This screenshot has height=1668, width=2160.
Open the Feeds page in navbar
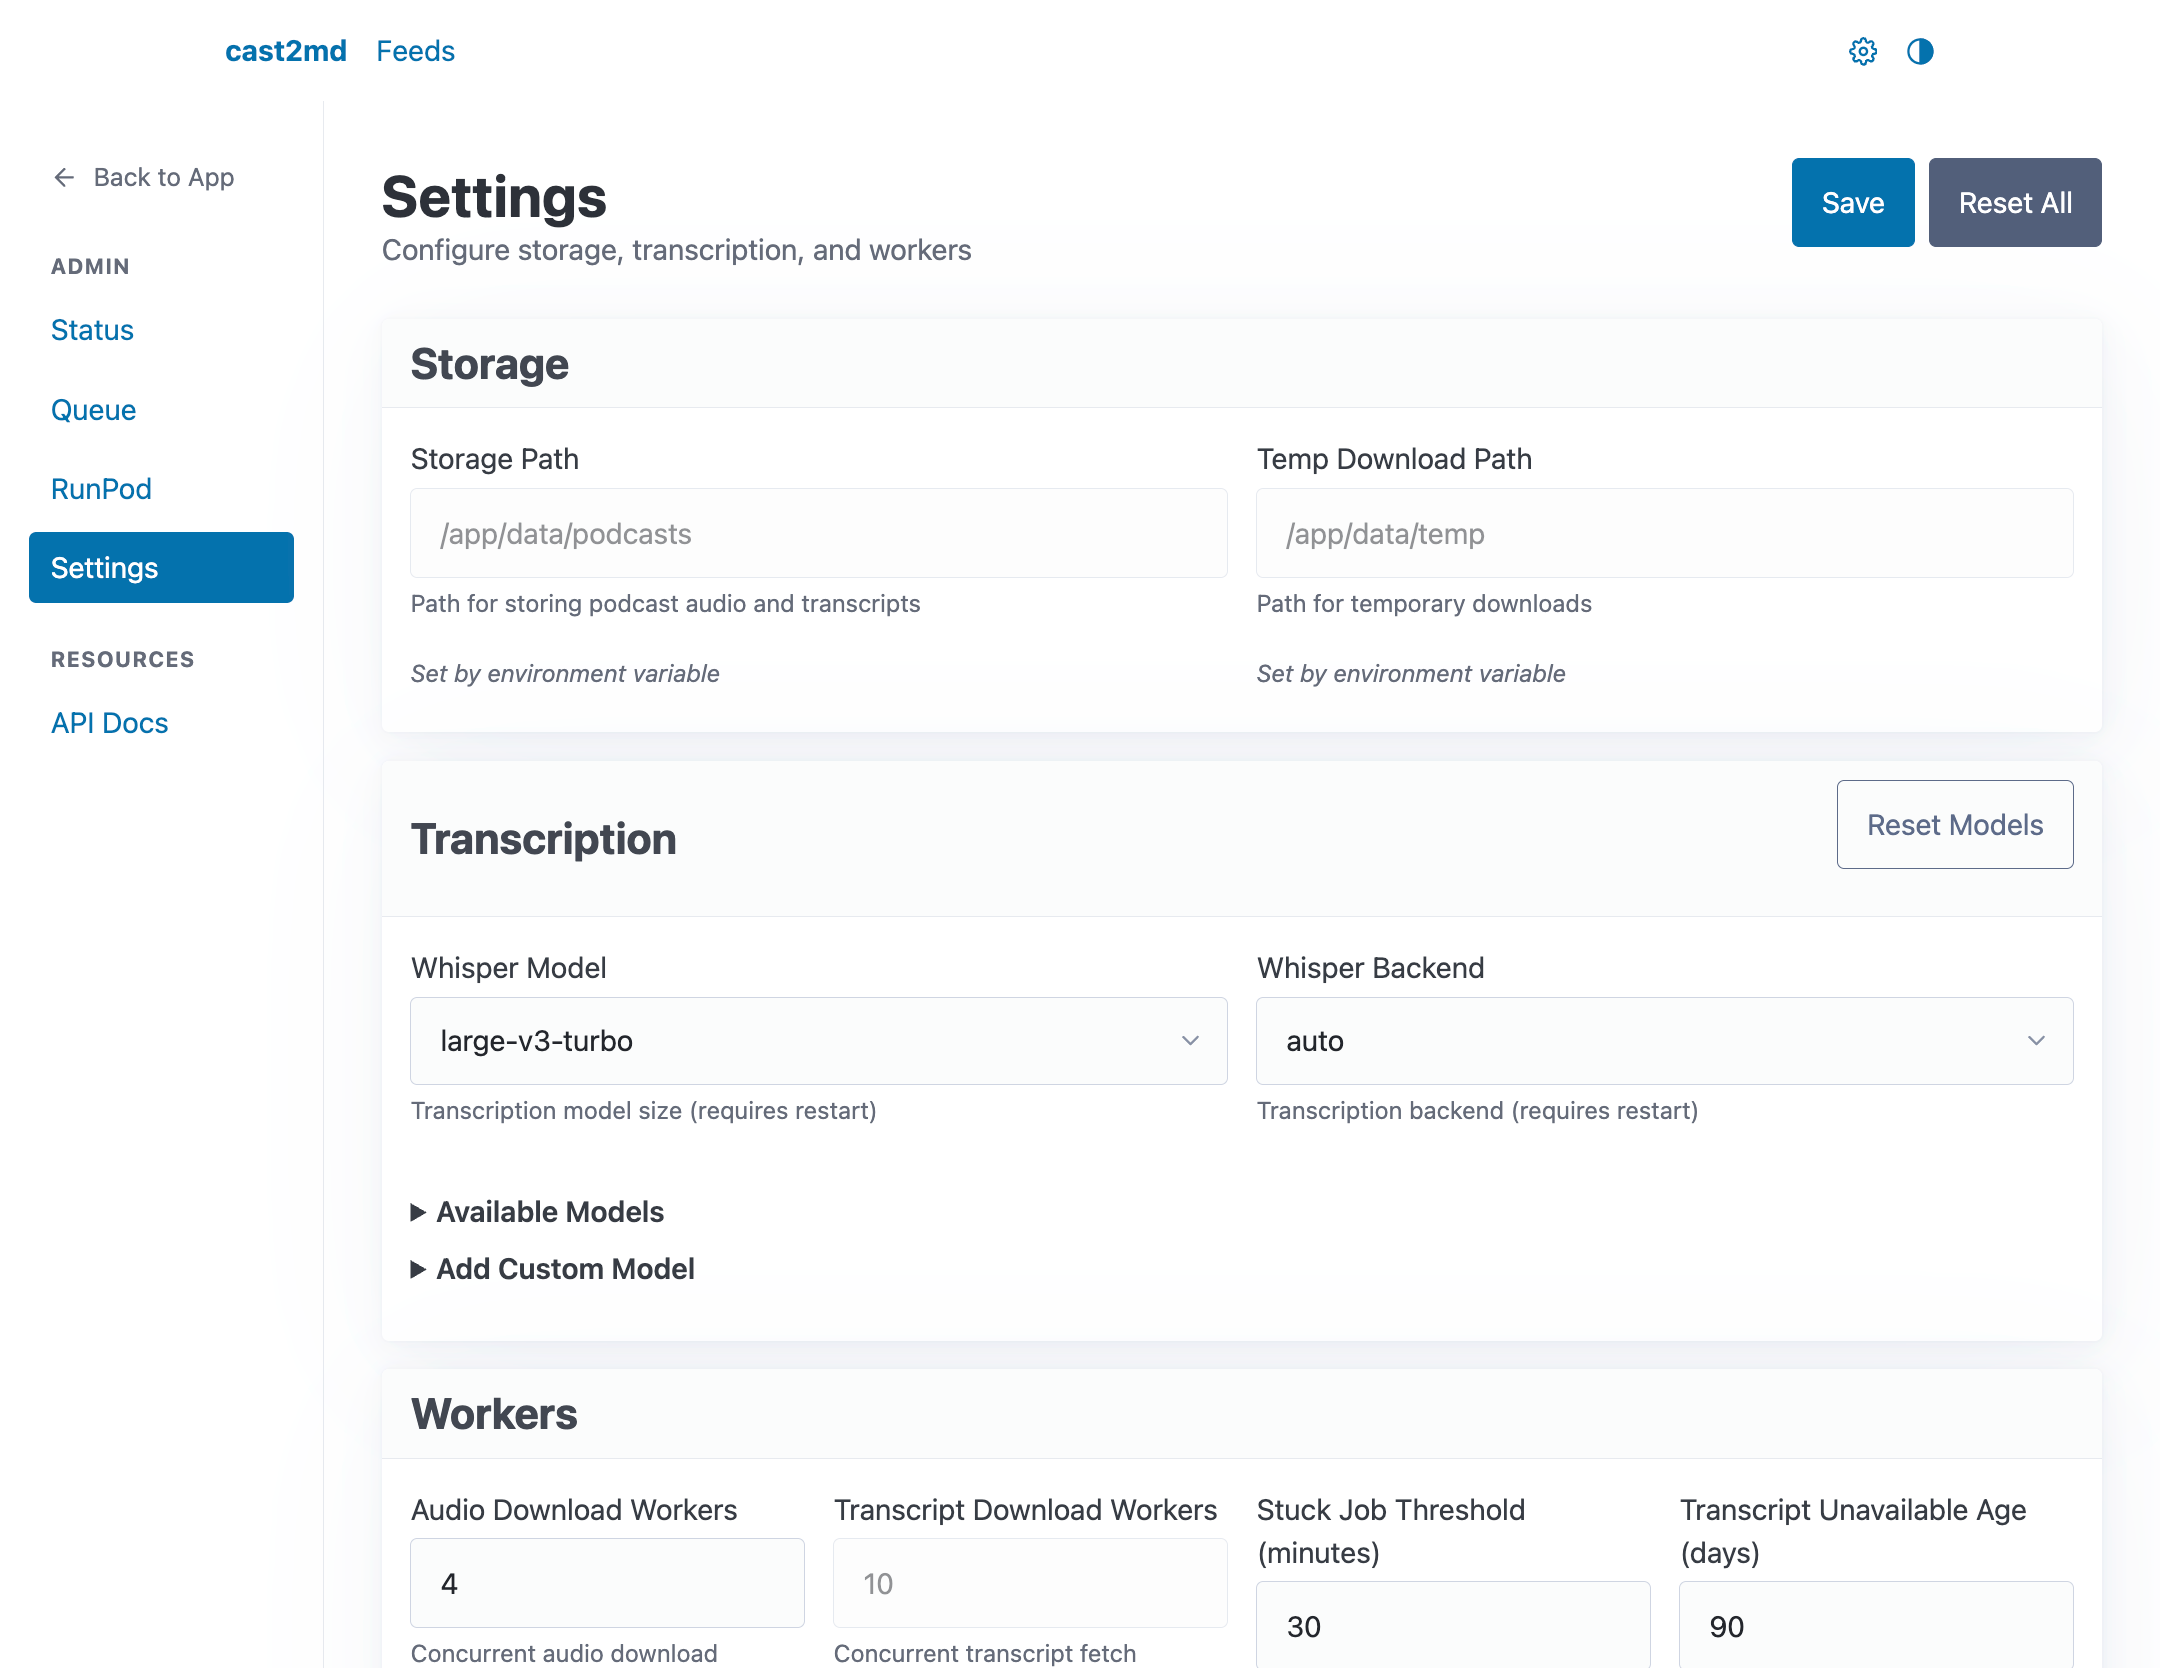click(x=415, y=51)
